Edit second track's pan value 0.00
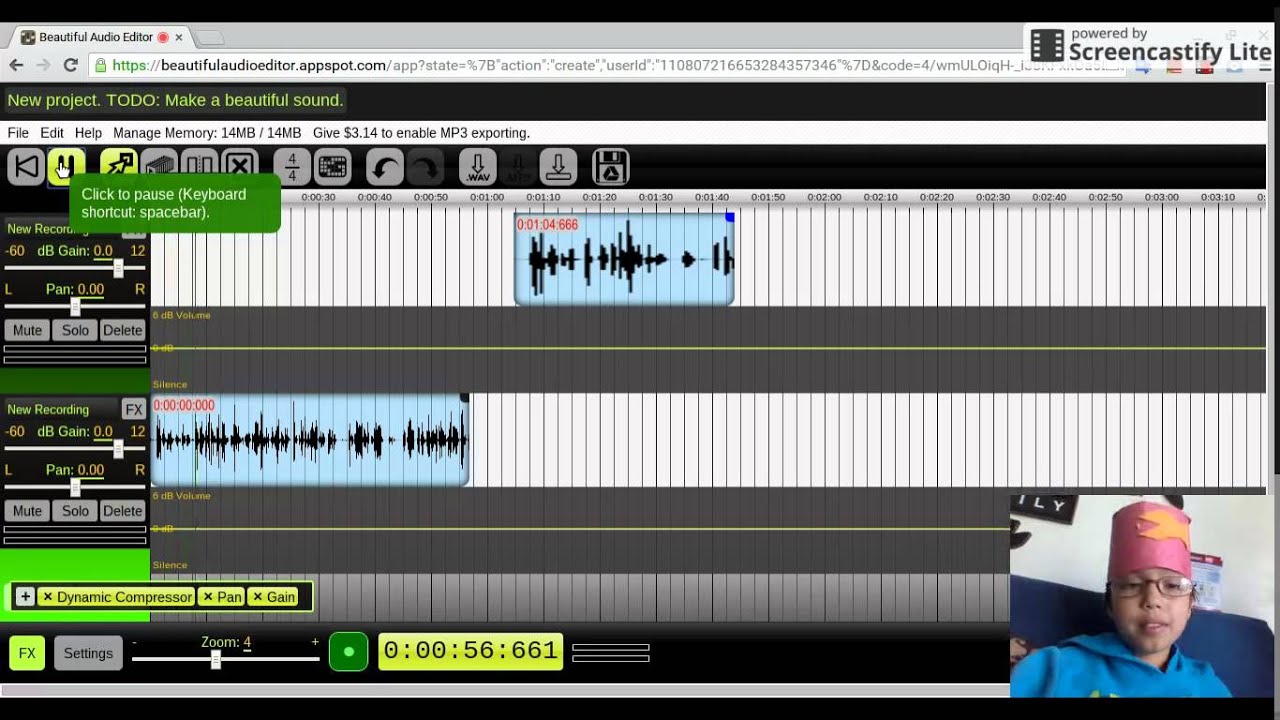The width and height of the screenshot is (1280, 720). point(90,470)
